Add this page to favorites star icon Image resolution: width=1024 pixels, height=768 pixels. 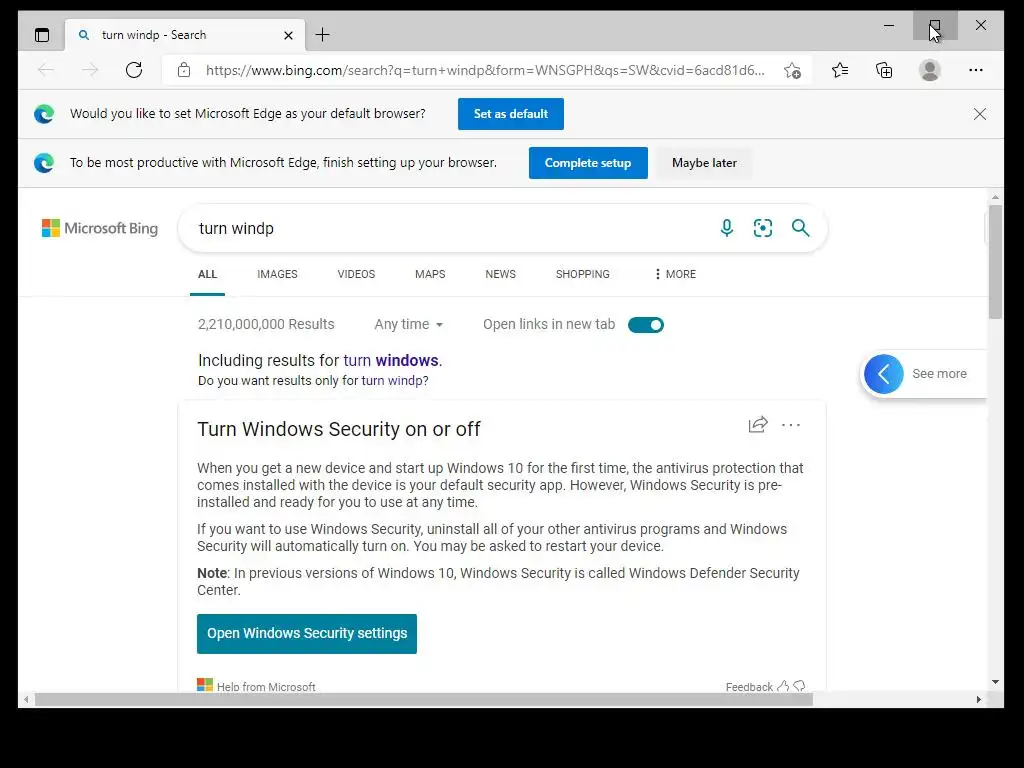792,70
